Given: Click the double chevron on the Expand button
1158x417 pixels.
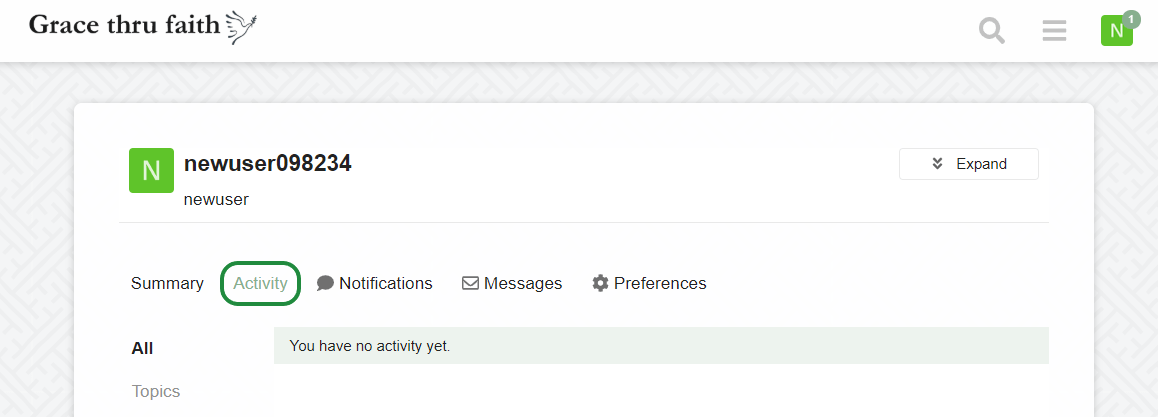Looking at the screenshot, I should coord(937,164).
